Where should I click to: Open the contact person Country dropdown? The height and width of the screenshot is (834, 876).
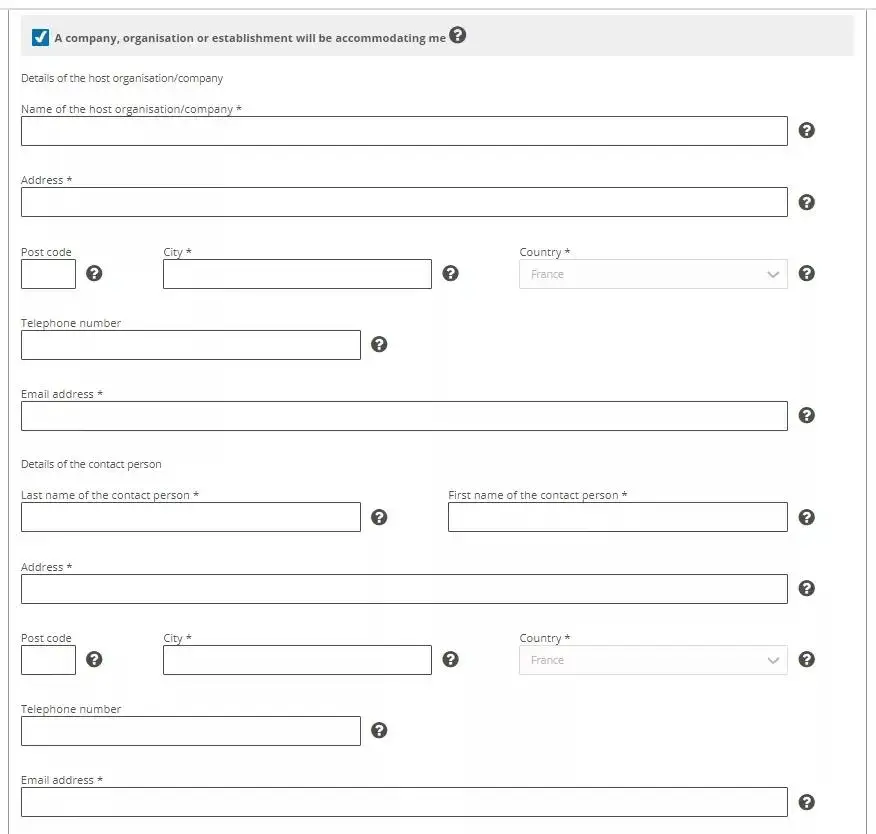point(653,660)
